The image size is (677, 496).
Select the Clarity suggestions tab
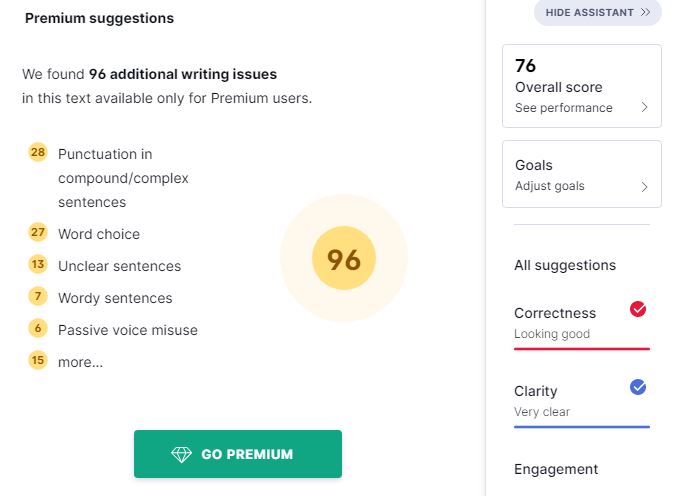[582, 401]
